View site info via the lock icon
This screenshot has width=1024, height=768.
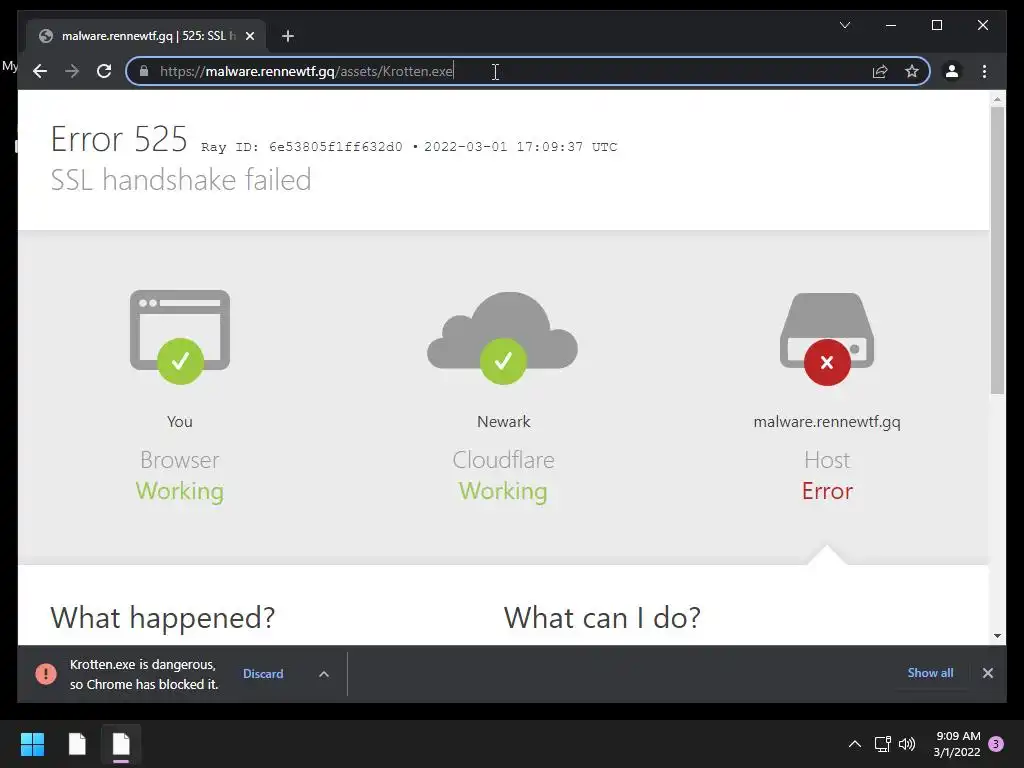(144, 71)
